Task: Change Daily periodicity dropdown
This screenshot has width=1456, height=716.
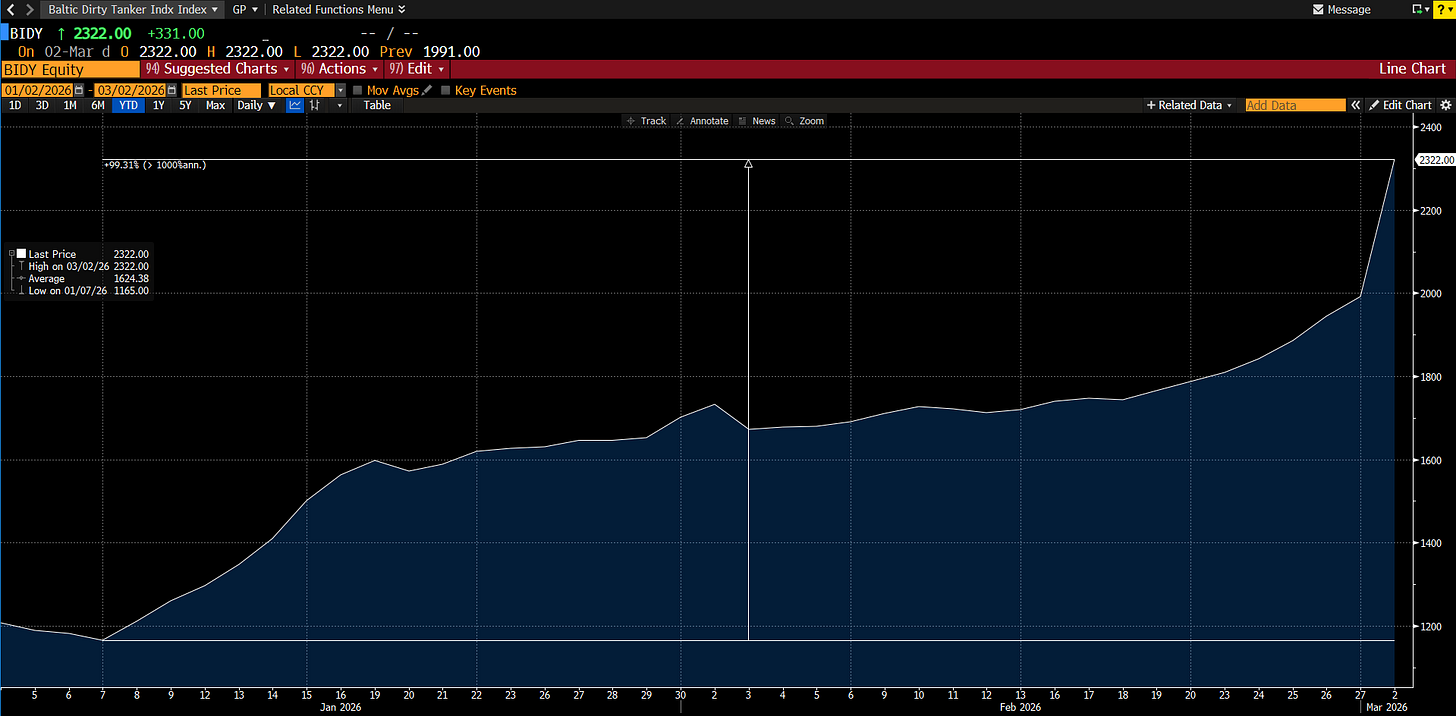Action: [256, 105]
